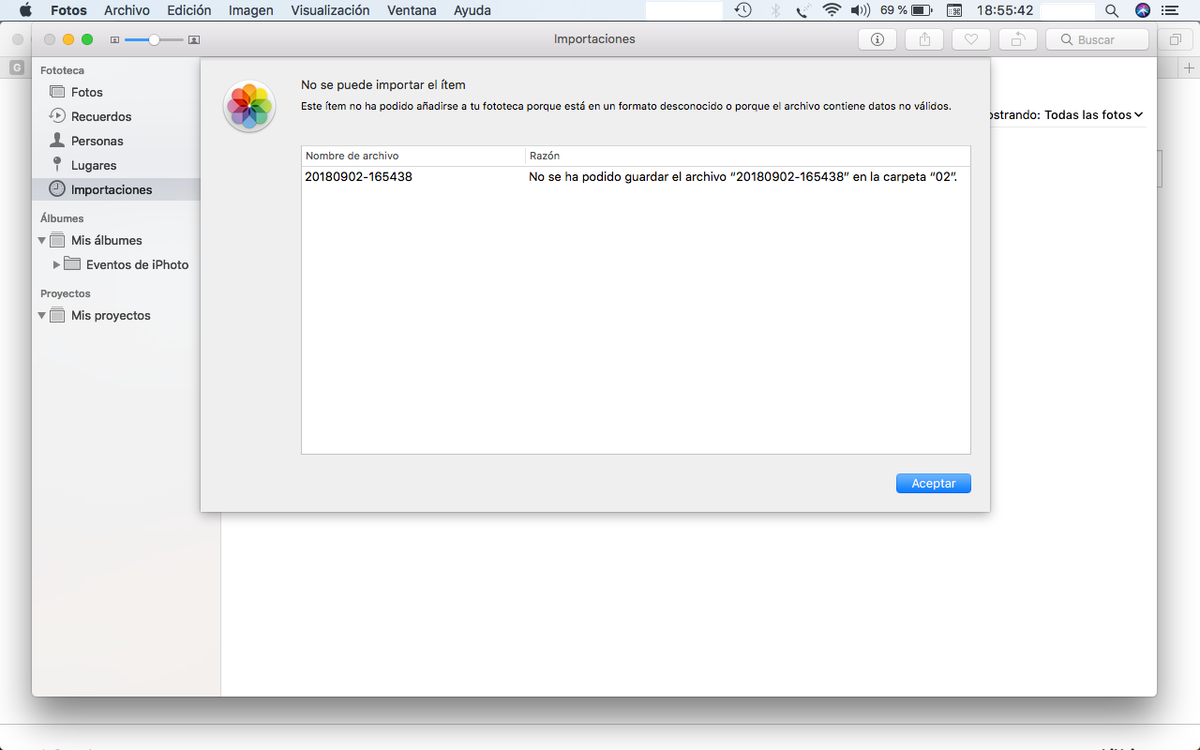
Task: Open the Visualización menu
Action: pyautogui.click(x=330, y=10)
